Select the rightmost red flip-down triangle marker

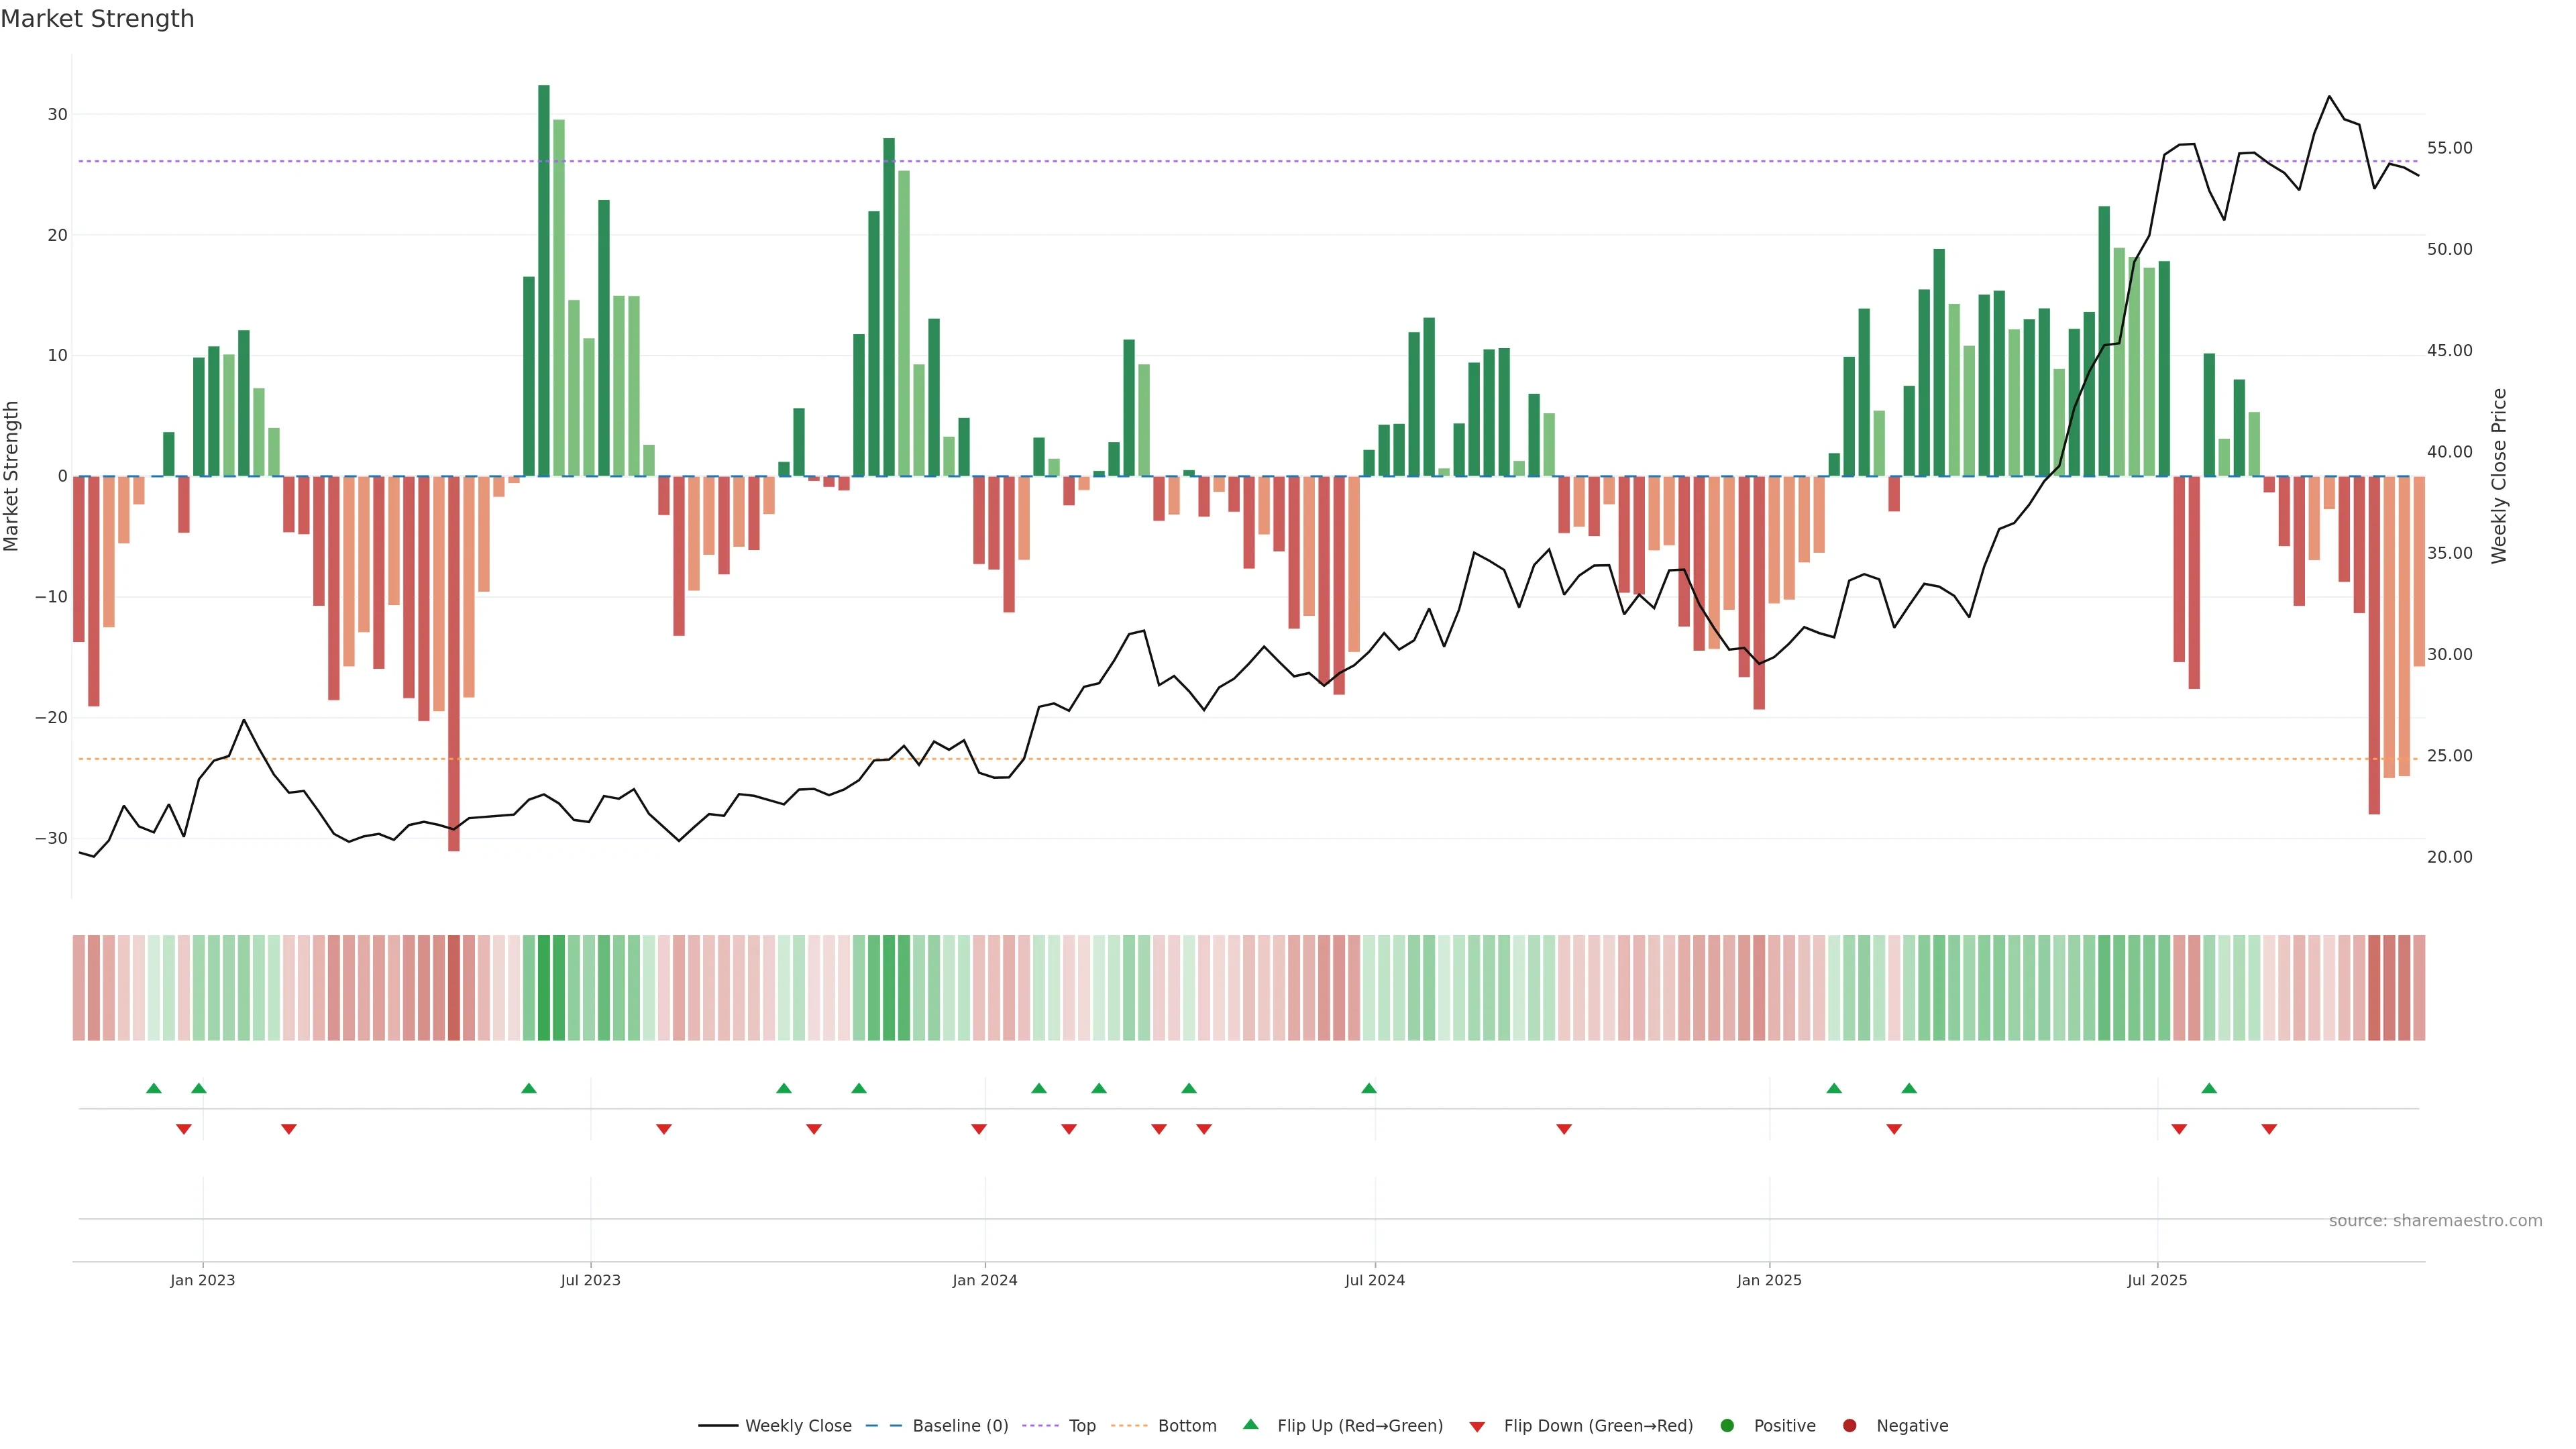[2269, 1129]
